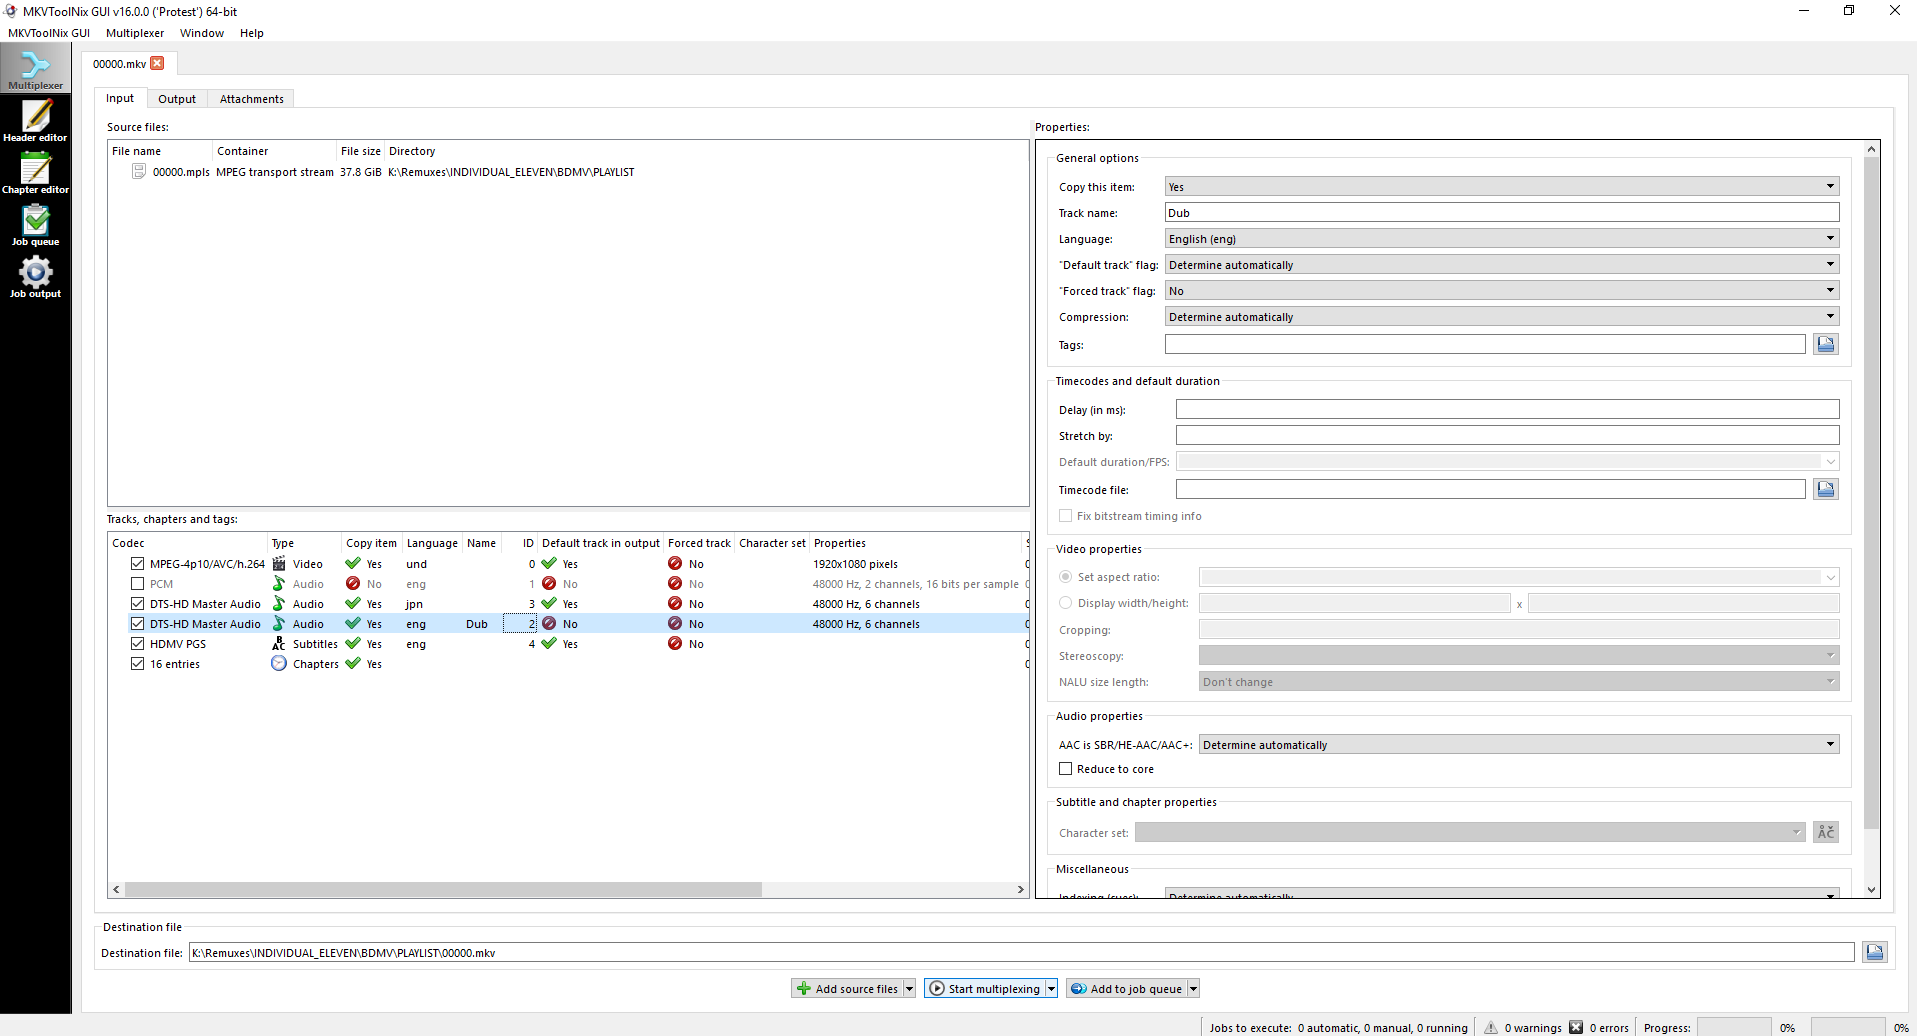This screenshot has height=1036, width=1917.
Task: Click the green Yes copy icon on video row
Action: (x=353, y=564)
